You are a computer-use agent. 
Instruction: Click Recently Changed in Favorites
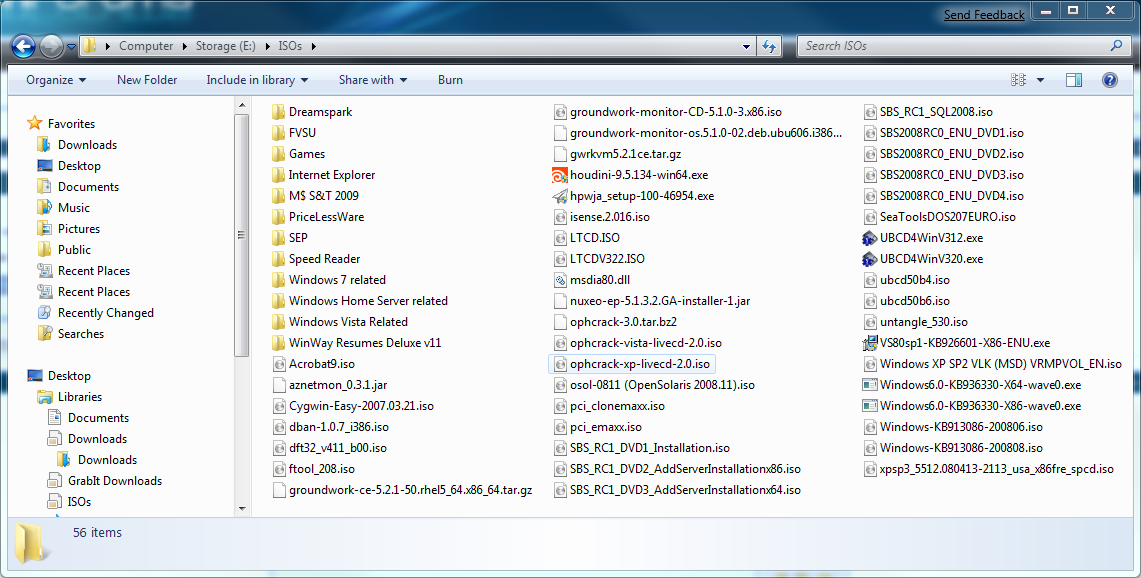pyautogui.click(x=106, y=313)
